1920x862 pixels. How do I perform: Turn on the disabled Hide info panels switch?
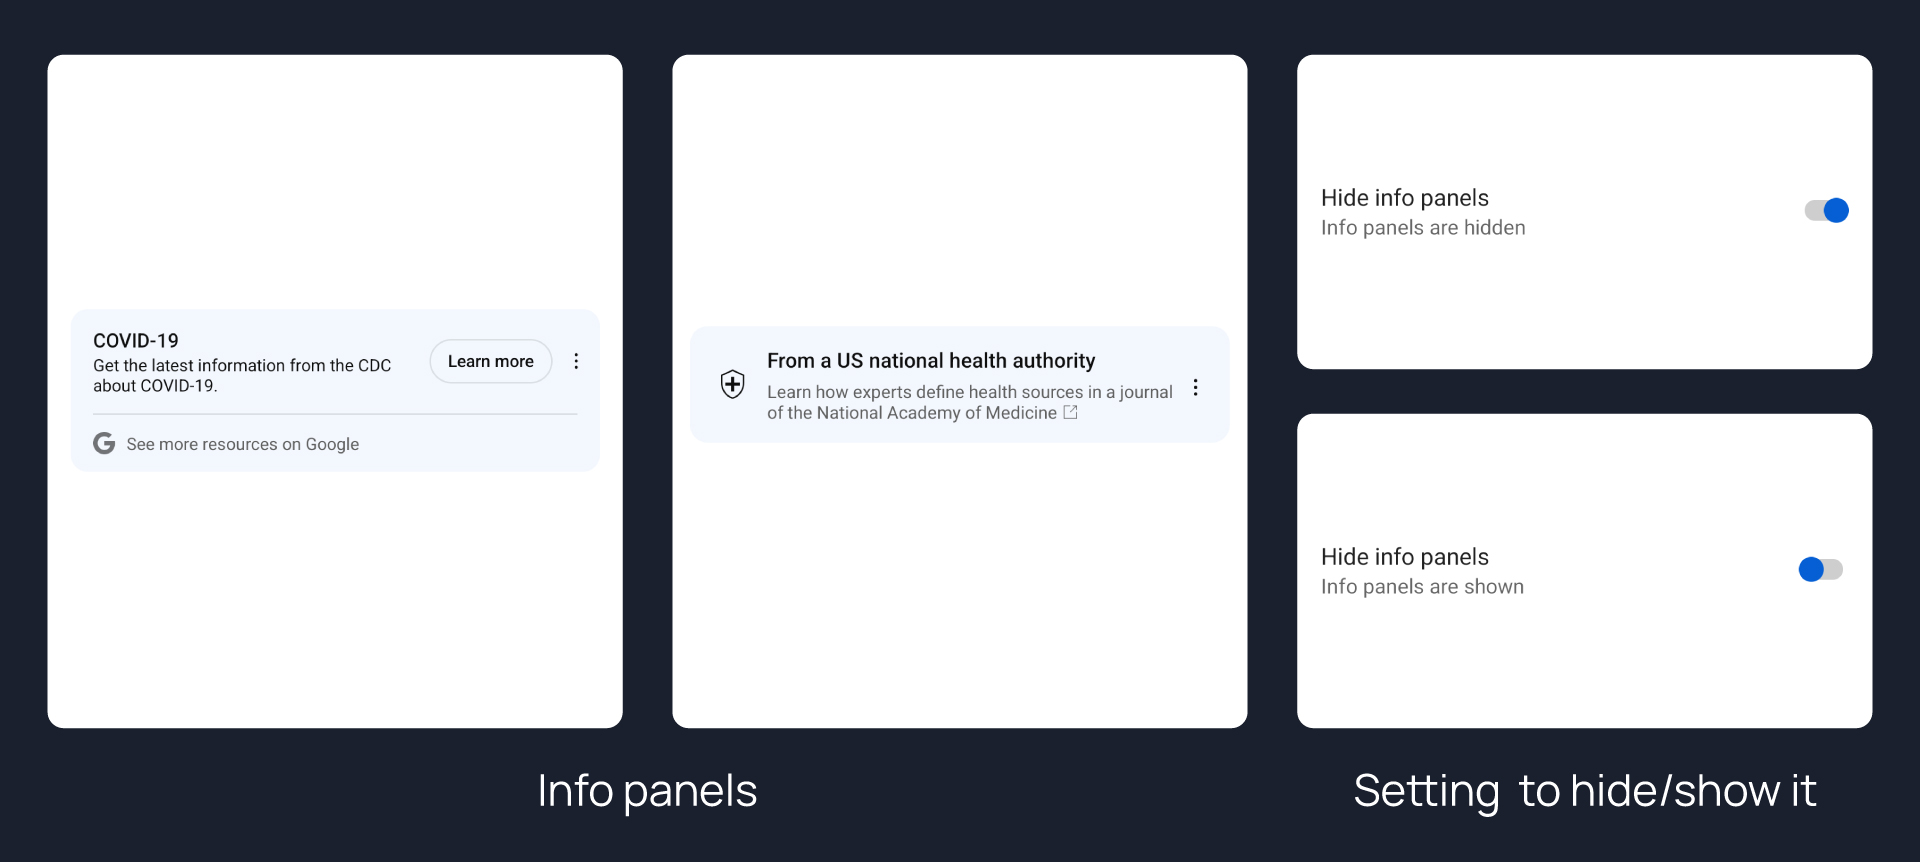pyautogui.click(x=1820, y=569)
